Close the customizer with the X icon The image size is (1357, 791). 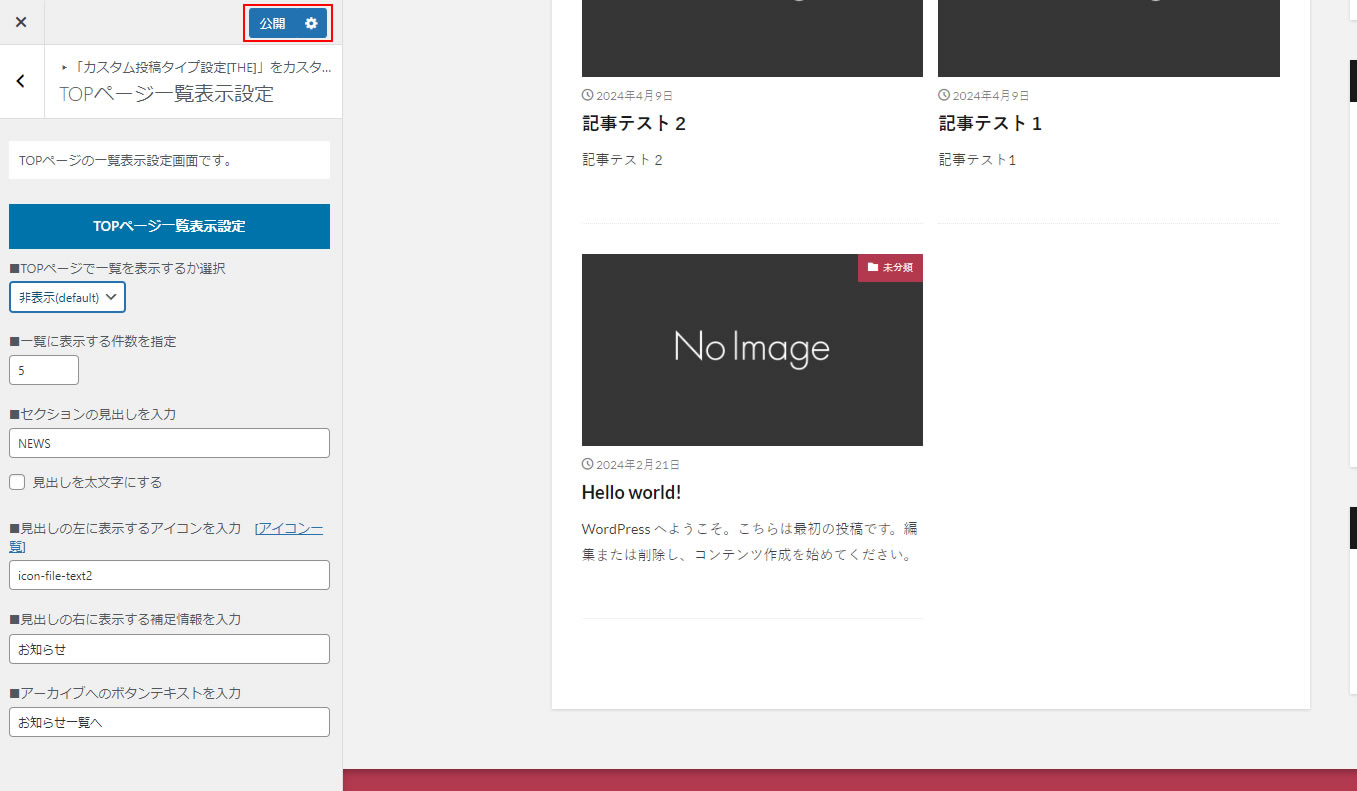(x=21, y=22)
